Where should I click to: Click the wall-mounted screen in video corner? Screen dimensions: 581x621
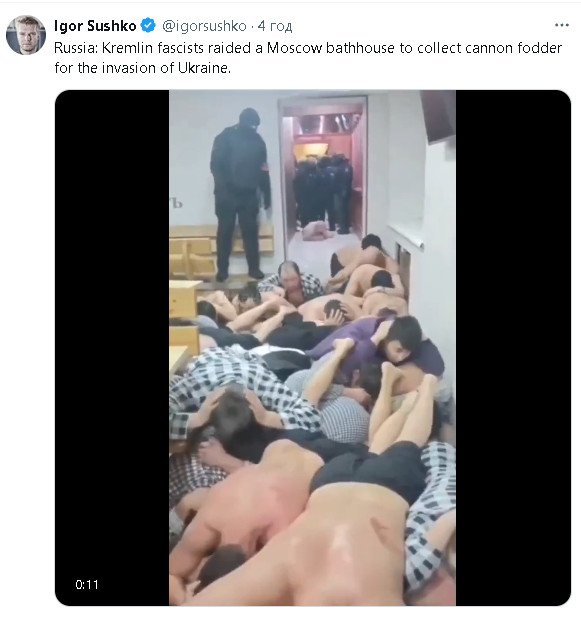(x=439, y=116)
